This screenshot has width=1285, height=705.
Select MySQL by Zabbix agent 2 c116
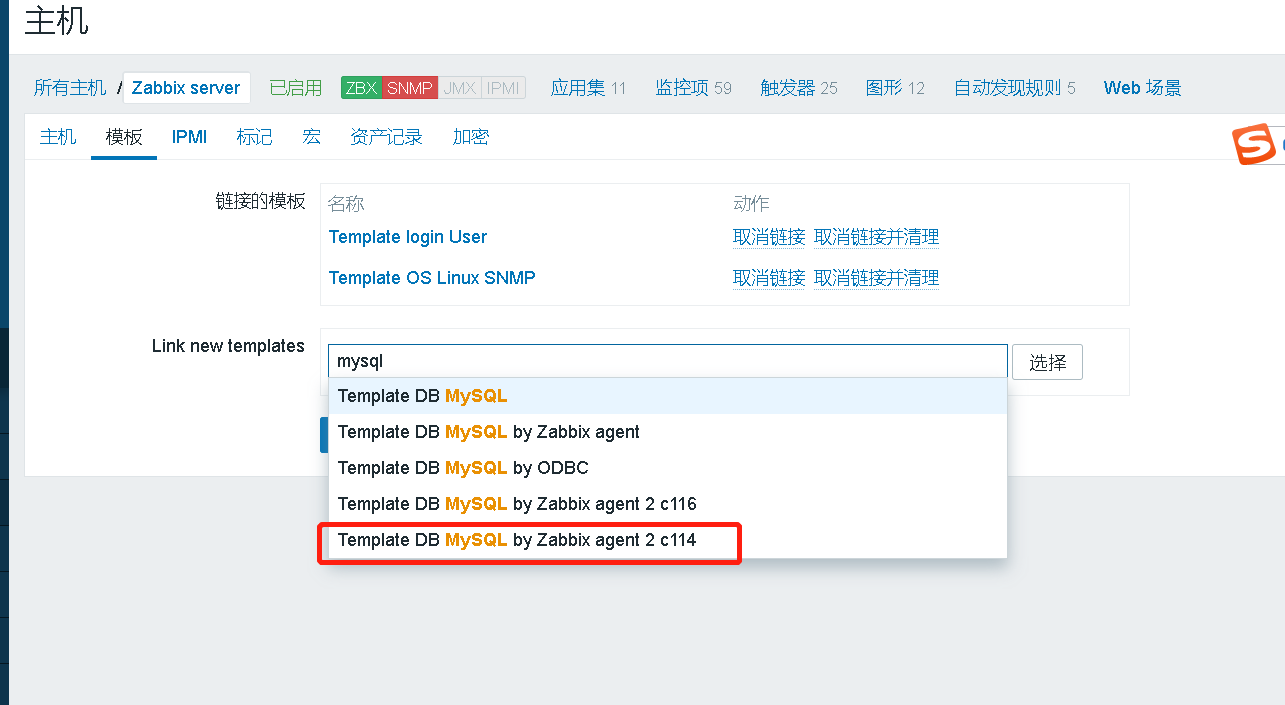click(517, 504)
